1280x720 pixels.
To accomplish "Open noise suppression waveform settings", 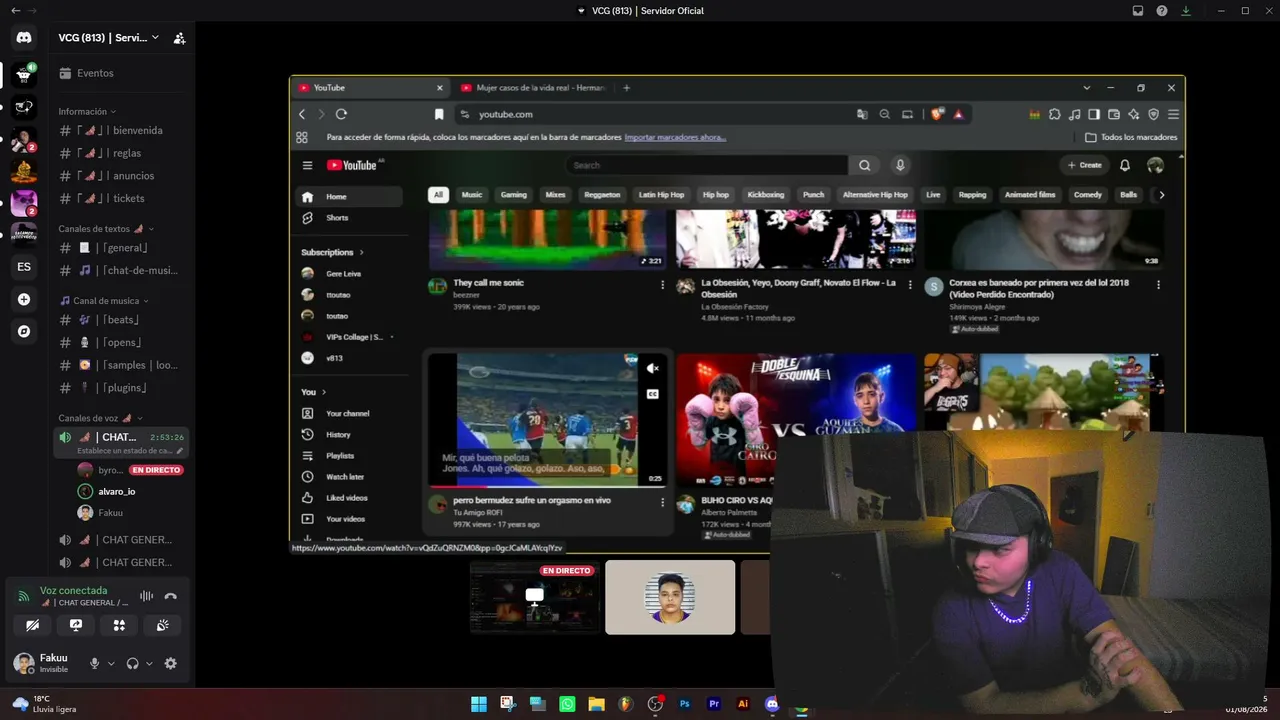I will click(146, 596).
